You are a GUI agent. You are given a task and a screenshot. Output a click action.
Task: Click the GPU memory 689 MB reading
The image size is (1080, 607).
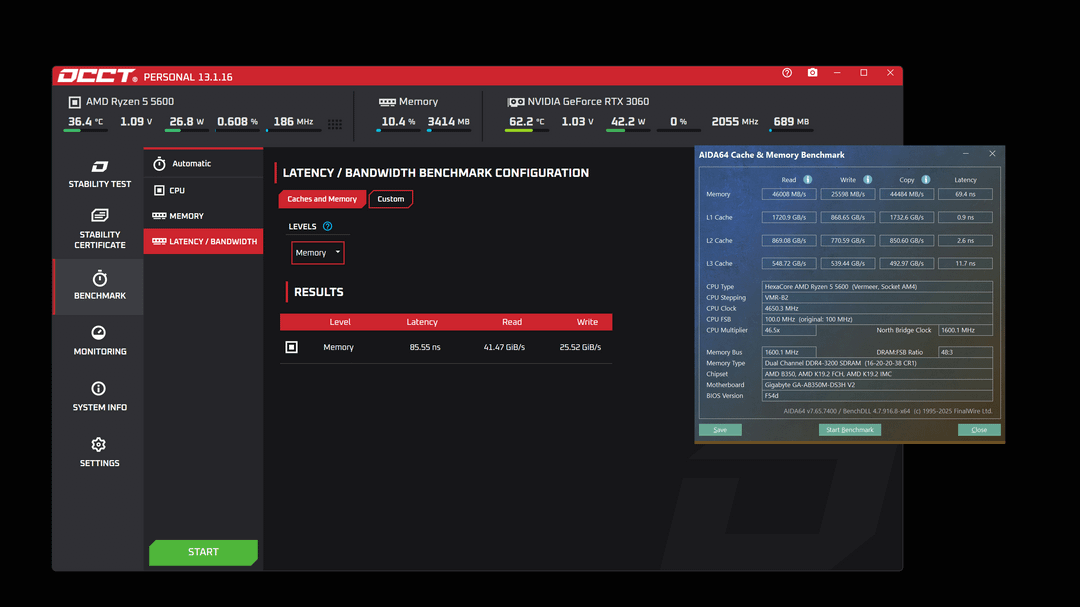pyautogui.click(x=791, y=122)
